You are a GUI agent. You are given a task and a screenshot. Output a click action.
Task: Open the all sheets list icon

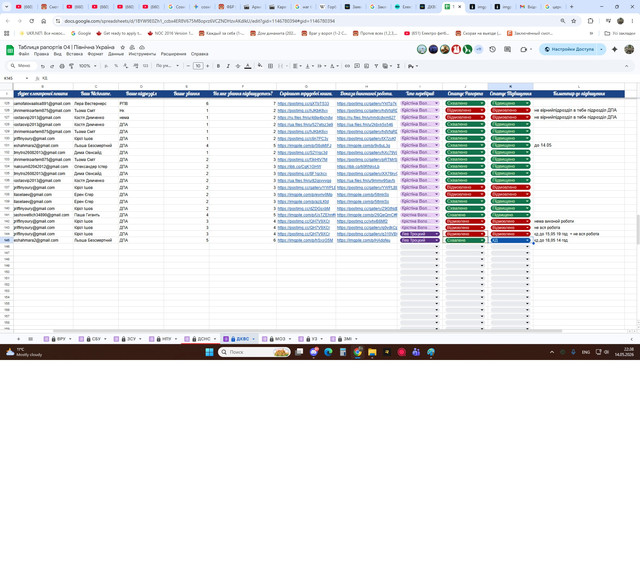click(31, 339)
